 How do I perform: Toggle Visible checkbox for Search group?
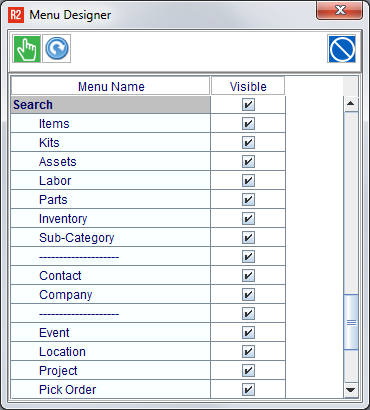(x=248, y=104)
